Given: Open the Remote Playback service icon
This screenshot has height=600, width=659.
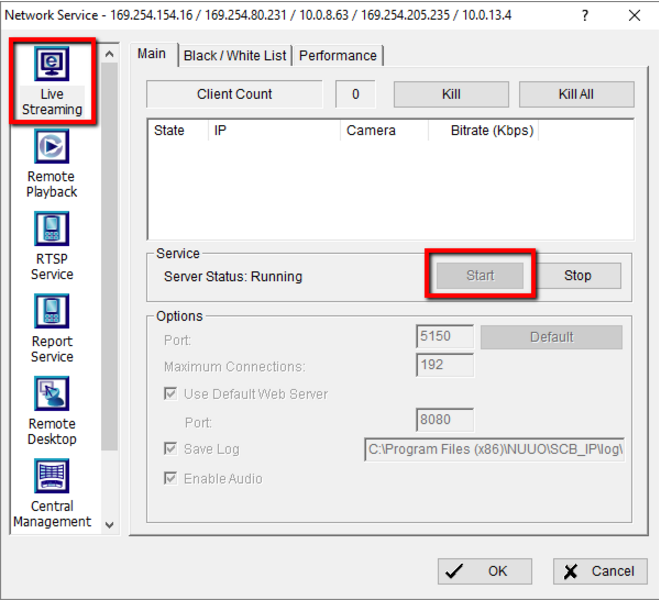Looking at the screenshot, I should (51, 148).
